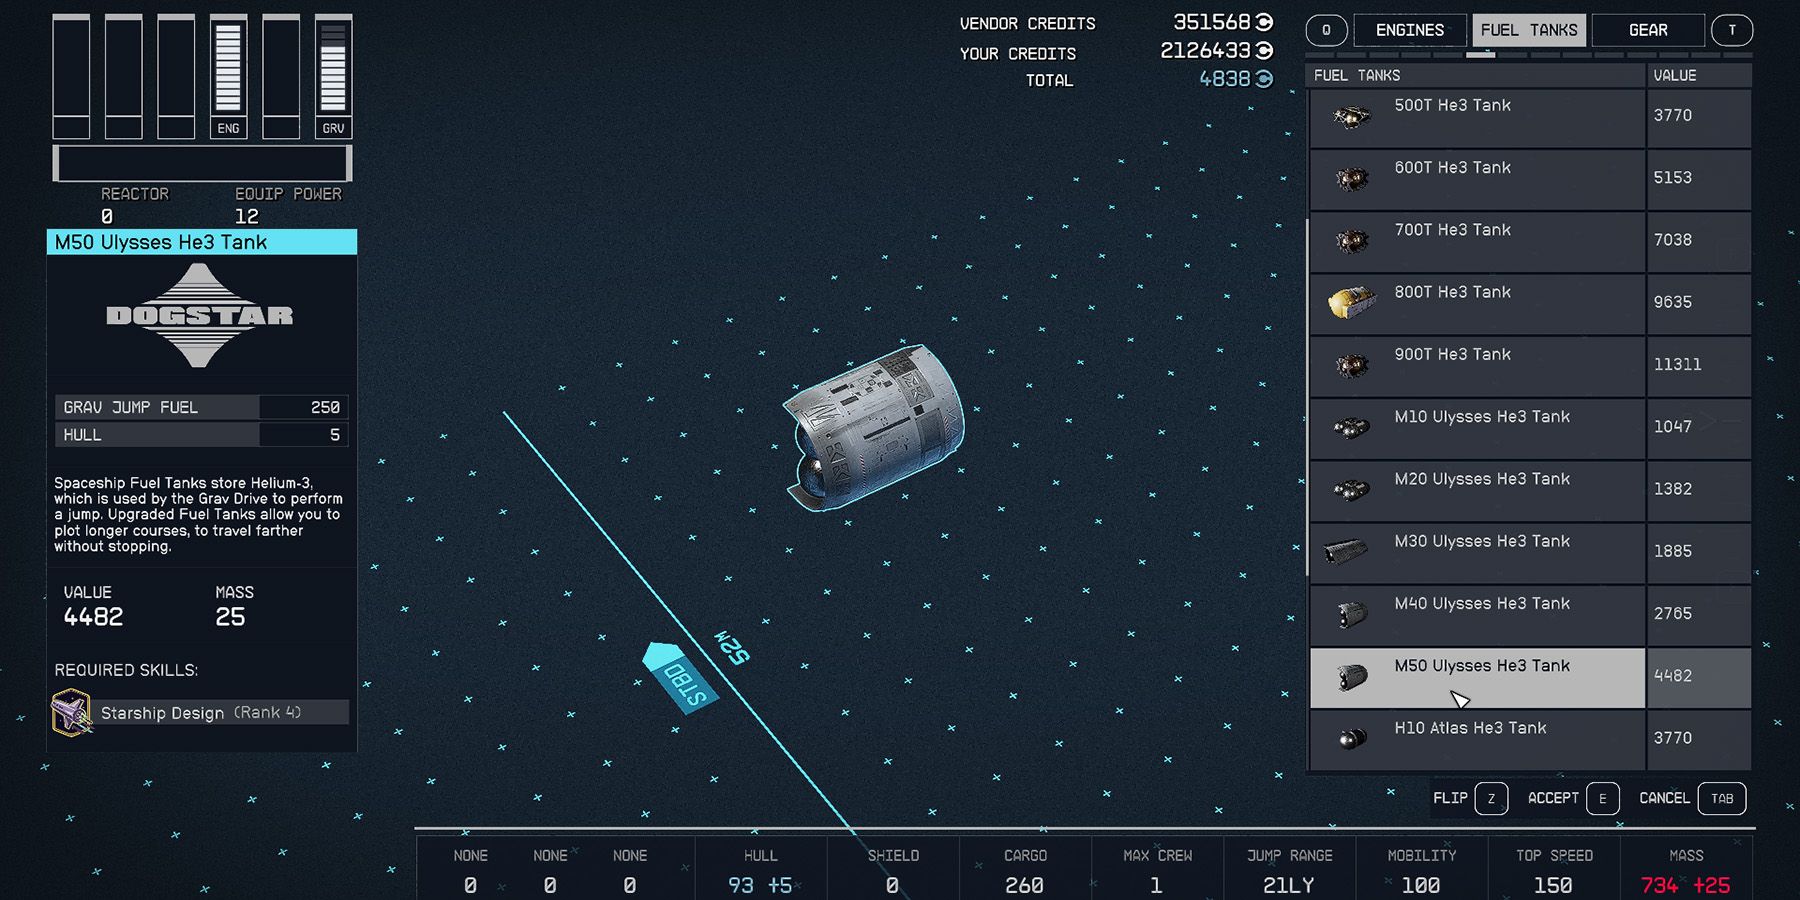Screen dimensions: 1800x900
Task: Click the Hull 93 +5 stat
Action: [x=760, y=871]
